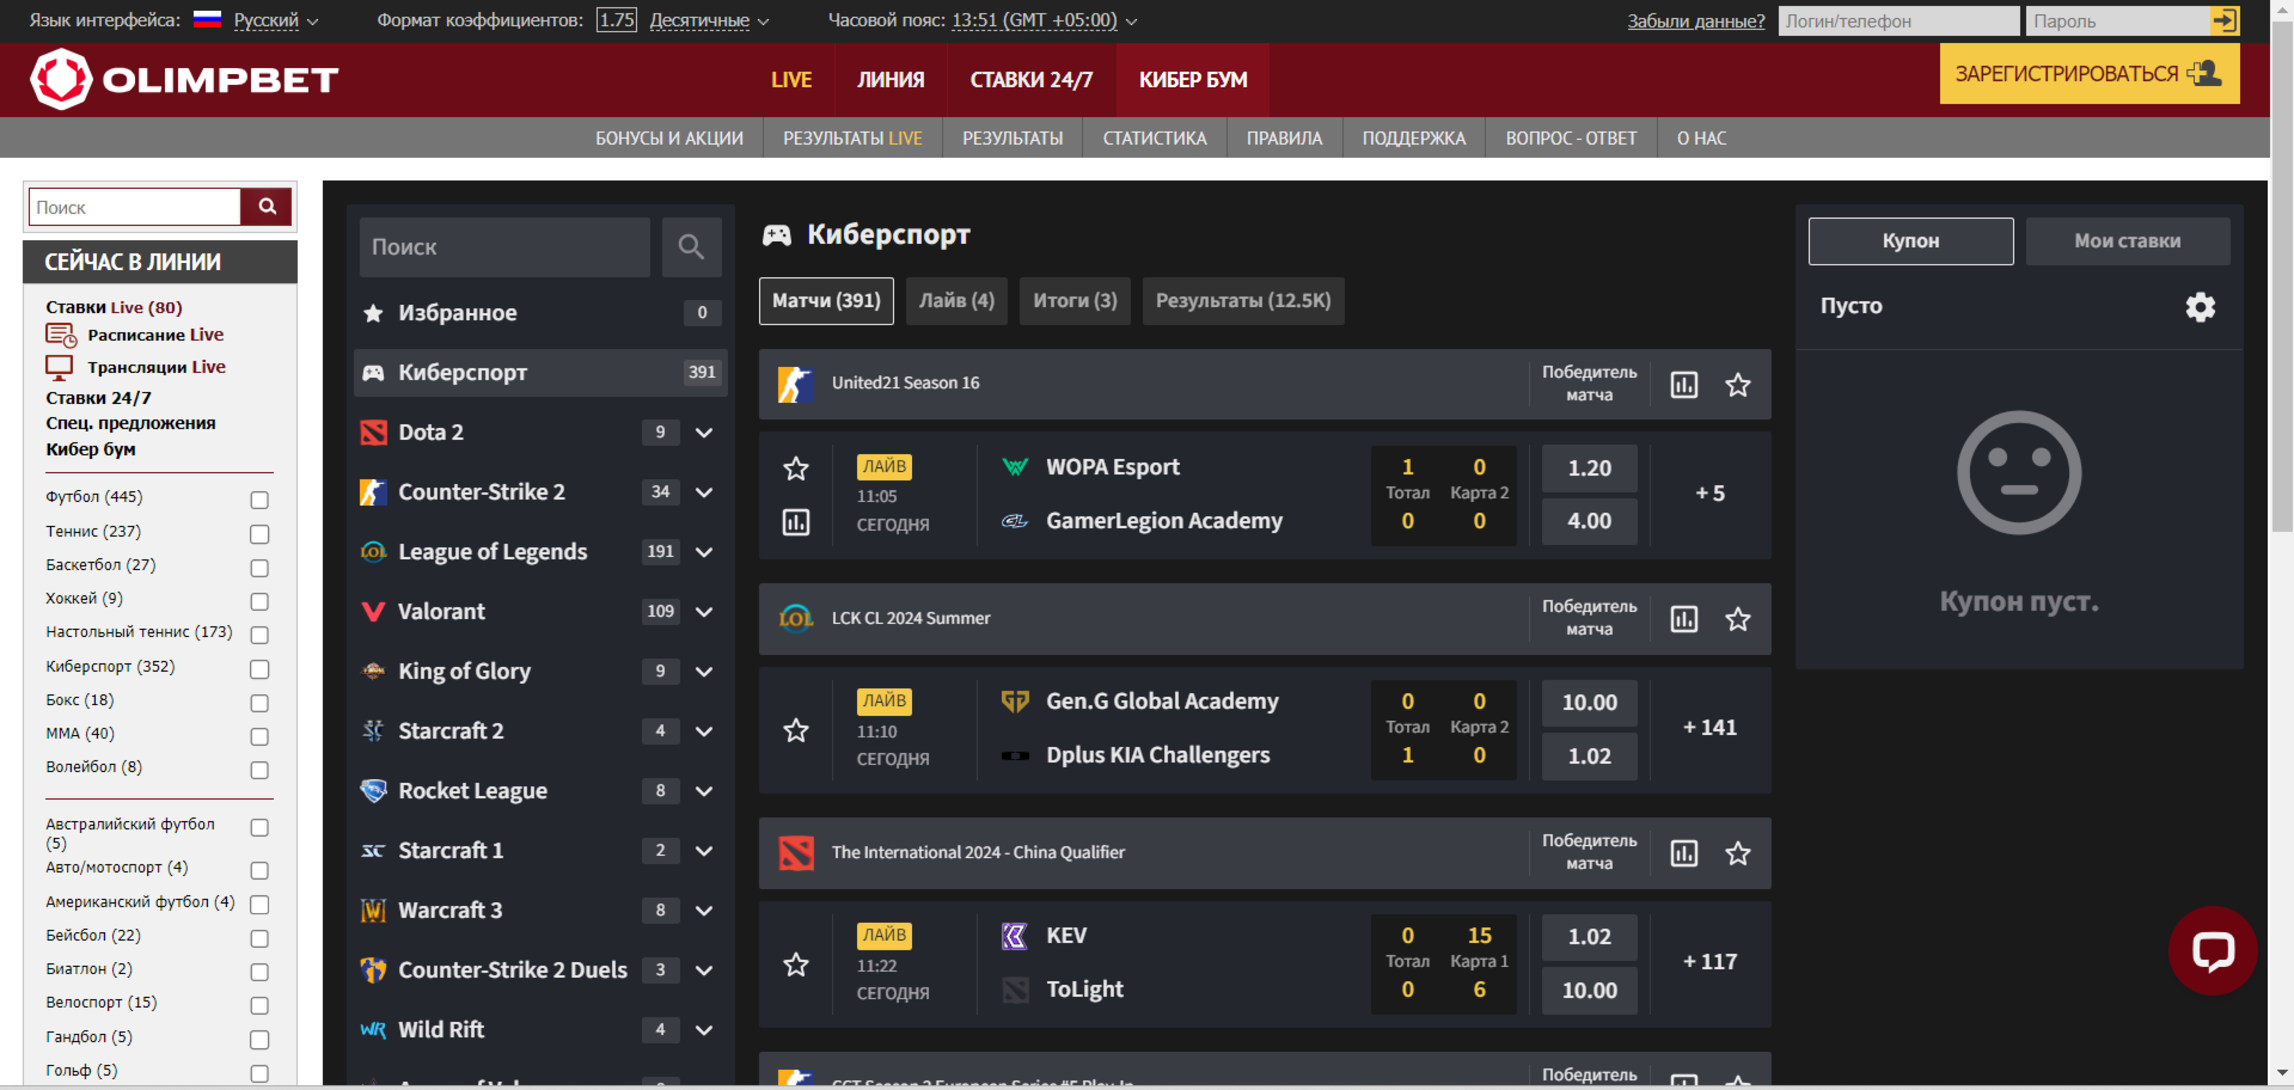Screen dimensions: 2294x1090
Task: Open the interface language dropdown
Action: (x=276, y=20)
